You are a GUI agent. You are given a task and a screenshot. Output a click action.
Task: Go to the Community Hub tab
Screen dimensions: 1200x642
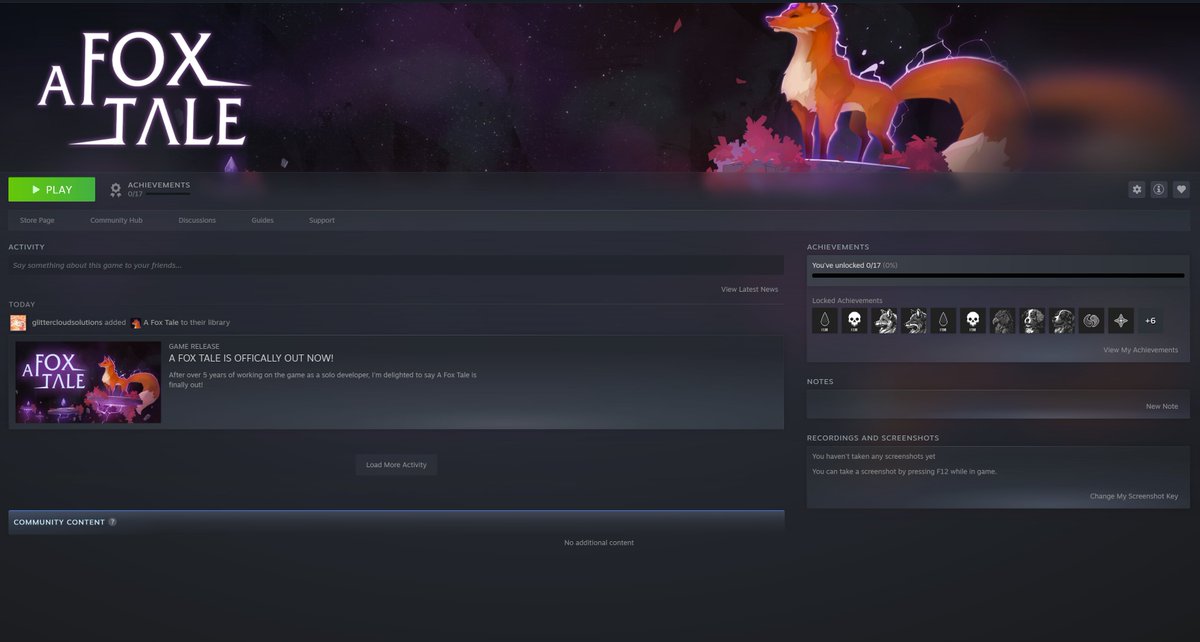point(116,220)
